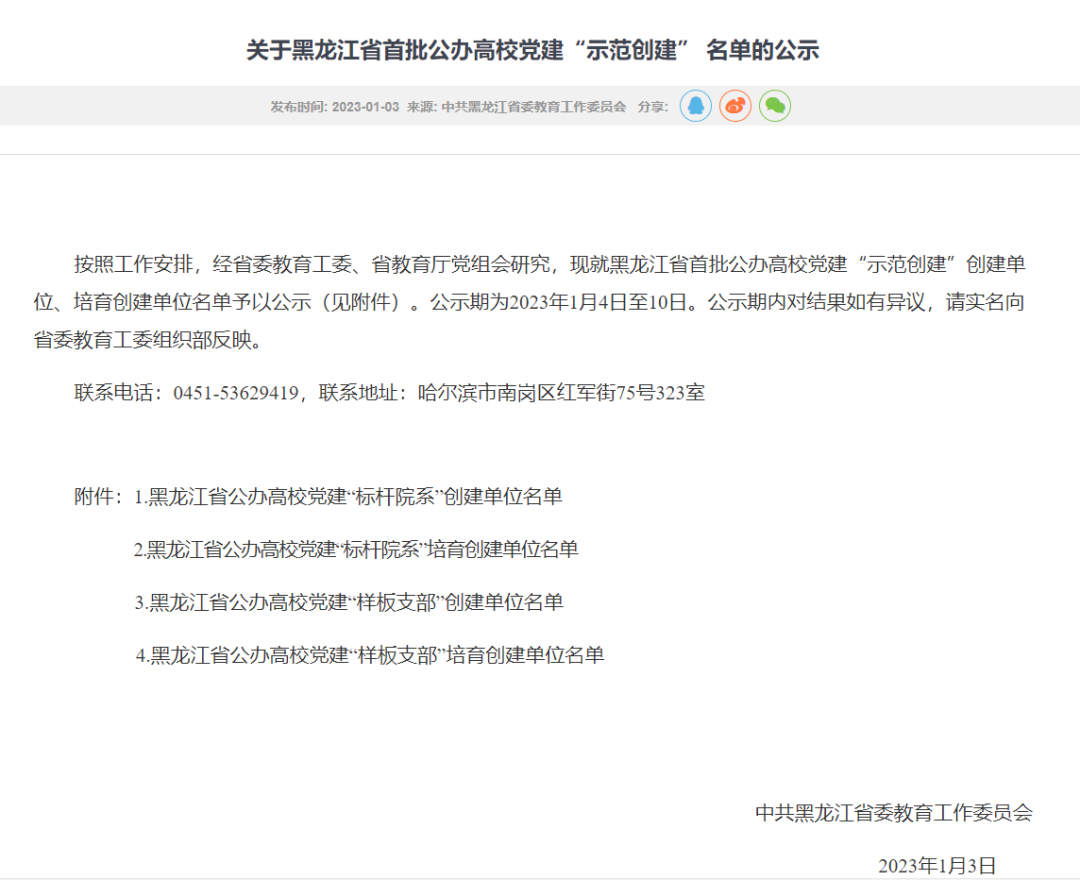Viewport: 1080px width, 880px height.
Task: Click the 附件 label before the attachment list
Action: (97, 497)
